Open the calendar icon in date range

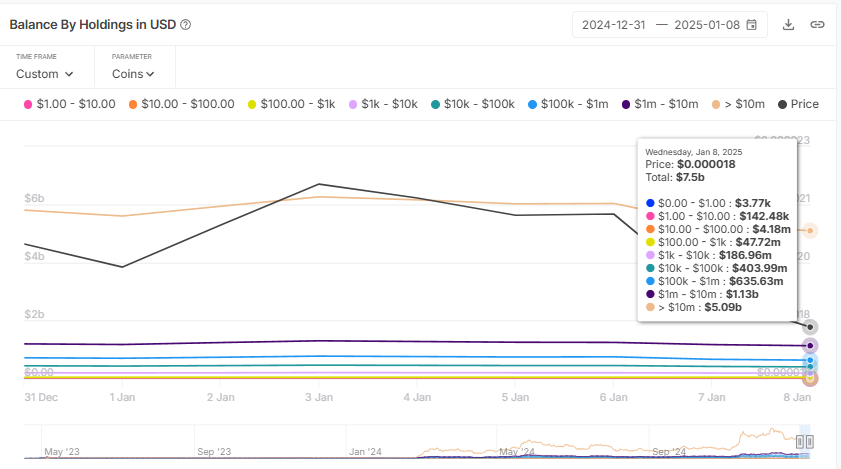tap(752, 24)
